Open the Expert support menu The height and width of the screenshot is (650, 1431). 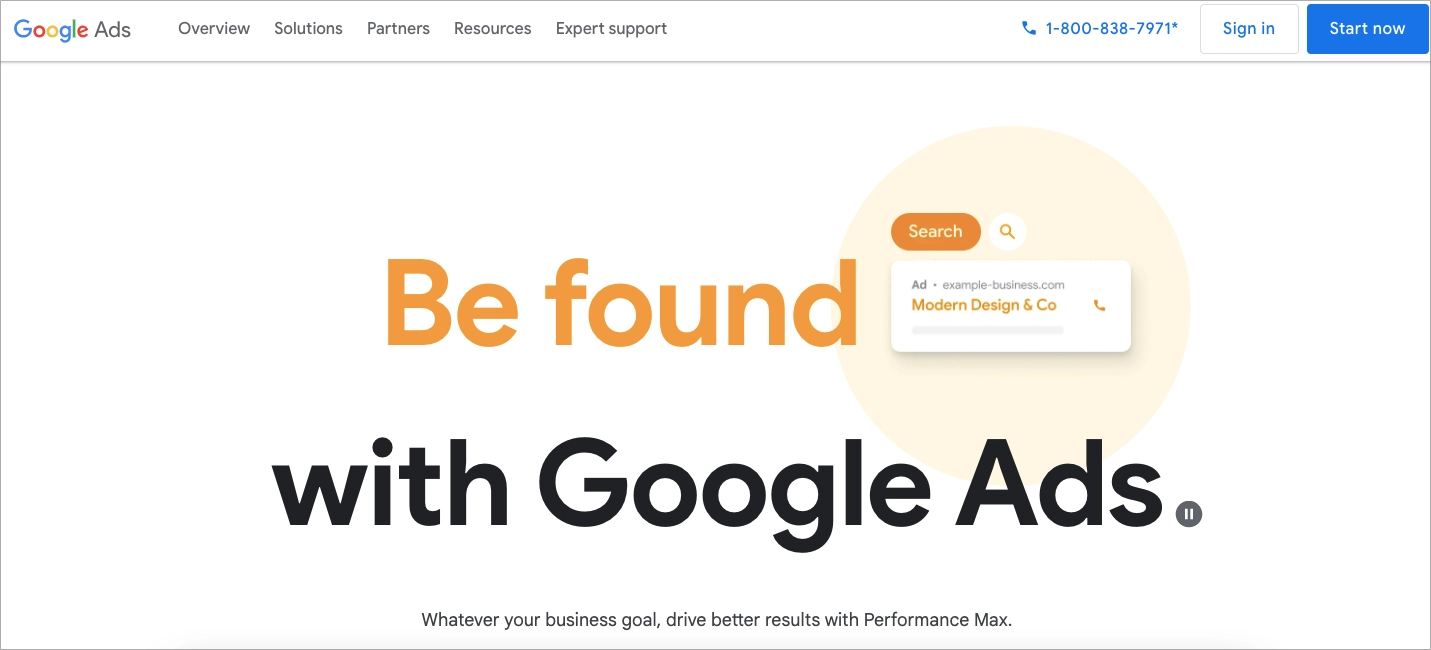pyautogui.click(x=611, y=28)
